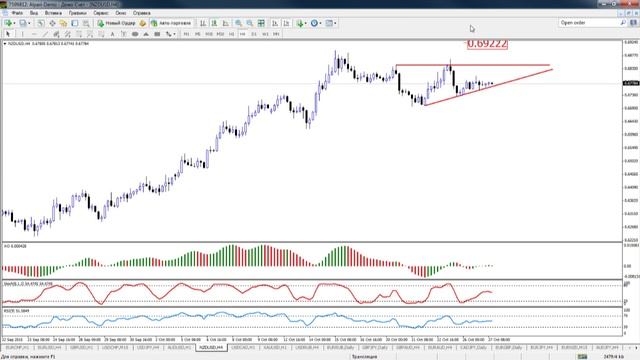The image size is (640, 360).
Task: Click the connection status bars indicator
Action: pyautogui.click(x=582, y=357)
